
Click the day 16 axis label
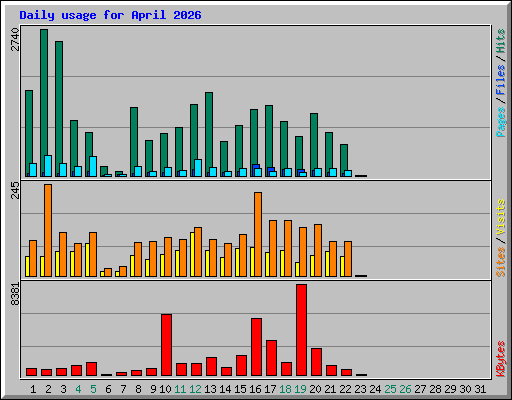tap(255, 389)
